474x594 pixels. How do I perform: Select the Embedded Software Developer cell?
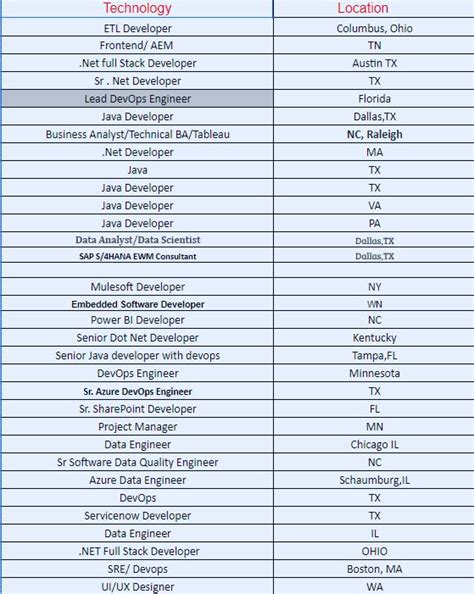(137, 304)
